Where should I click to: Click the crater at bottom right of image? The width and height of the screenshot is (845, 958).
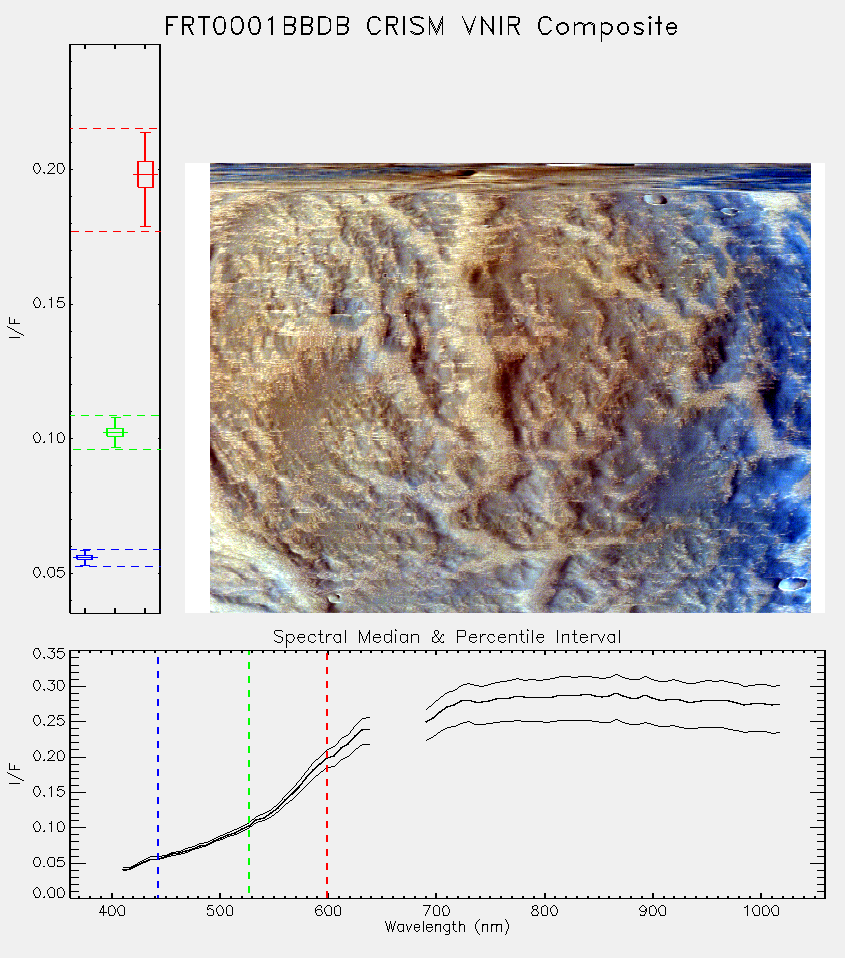[793, 584]
